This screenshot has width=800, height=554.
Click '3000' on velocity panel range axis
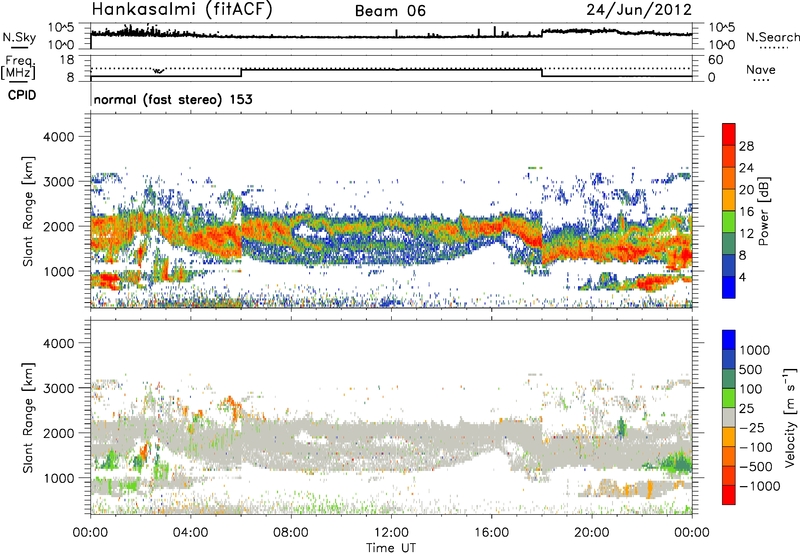(58, 388)
